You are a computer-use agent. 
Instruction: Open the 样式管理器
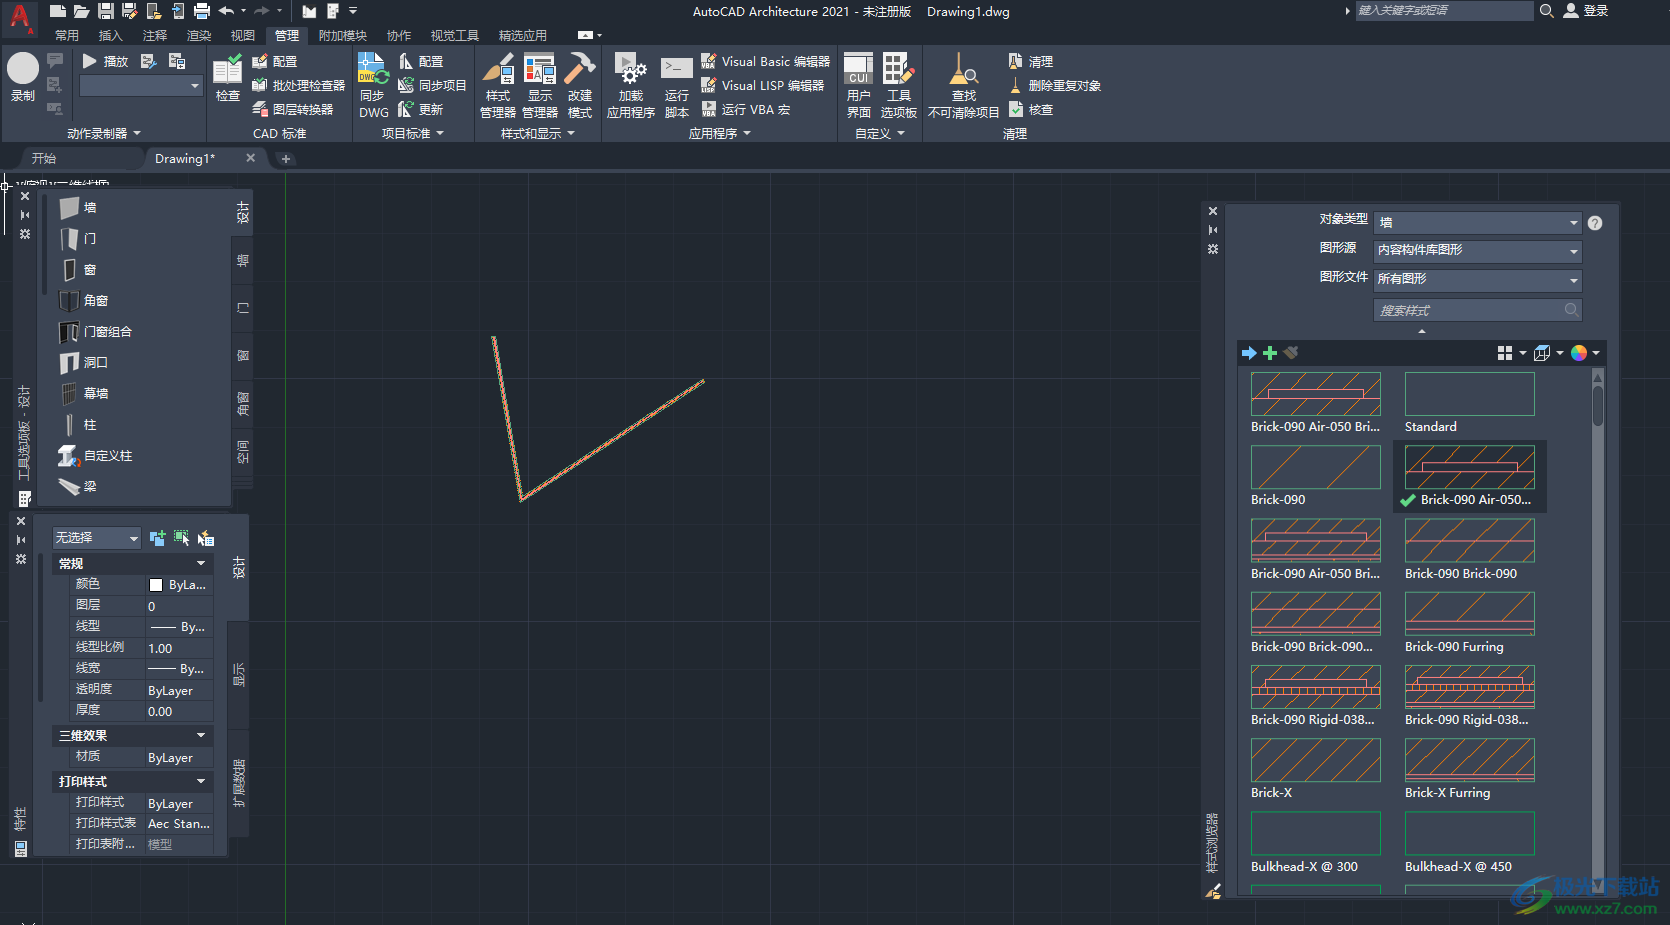(498, 86)
